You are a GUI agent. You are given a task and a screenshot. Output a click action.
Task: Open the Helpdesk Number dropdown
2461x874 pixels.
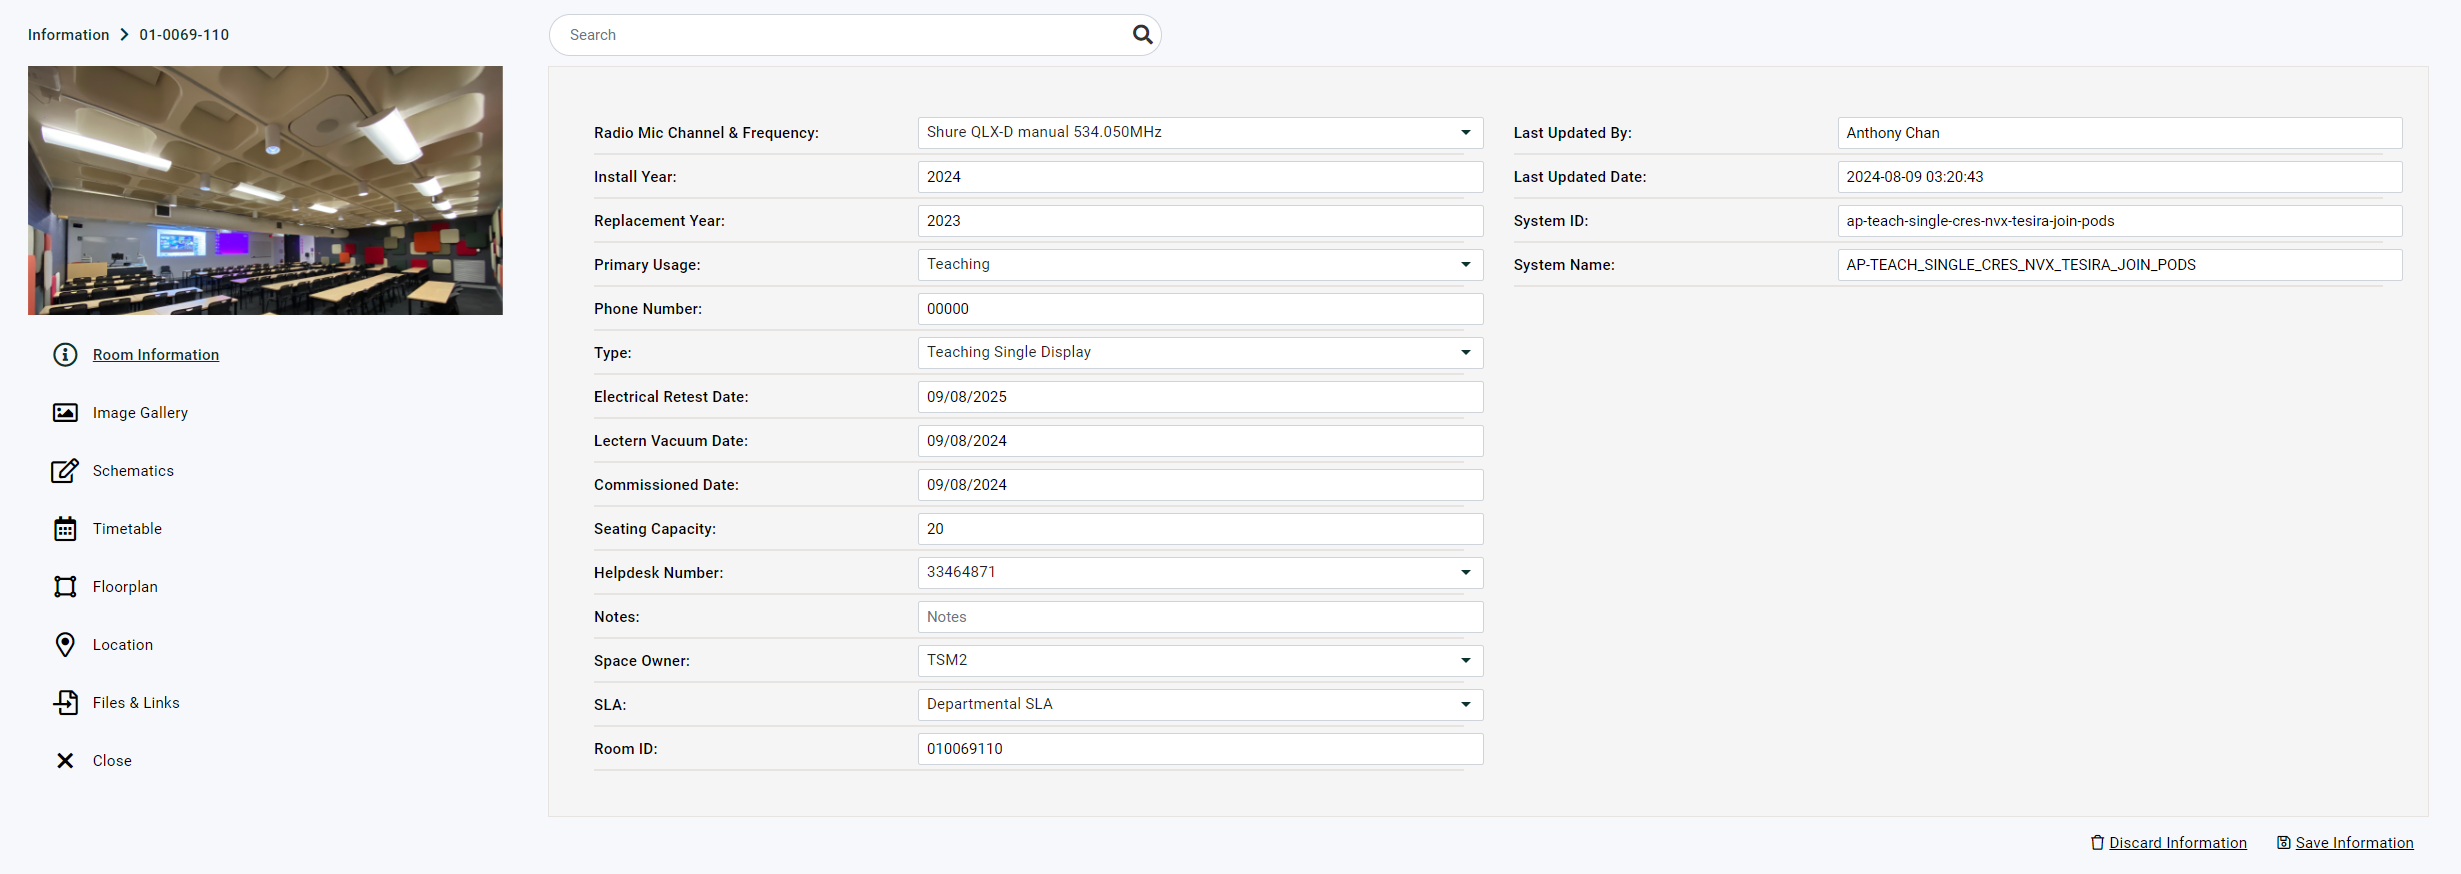pyautogui.click(x=1200, y=573)
